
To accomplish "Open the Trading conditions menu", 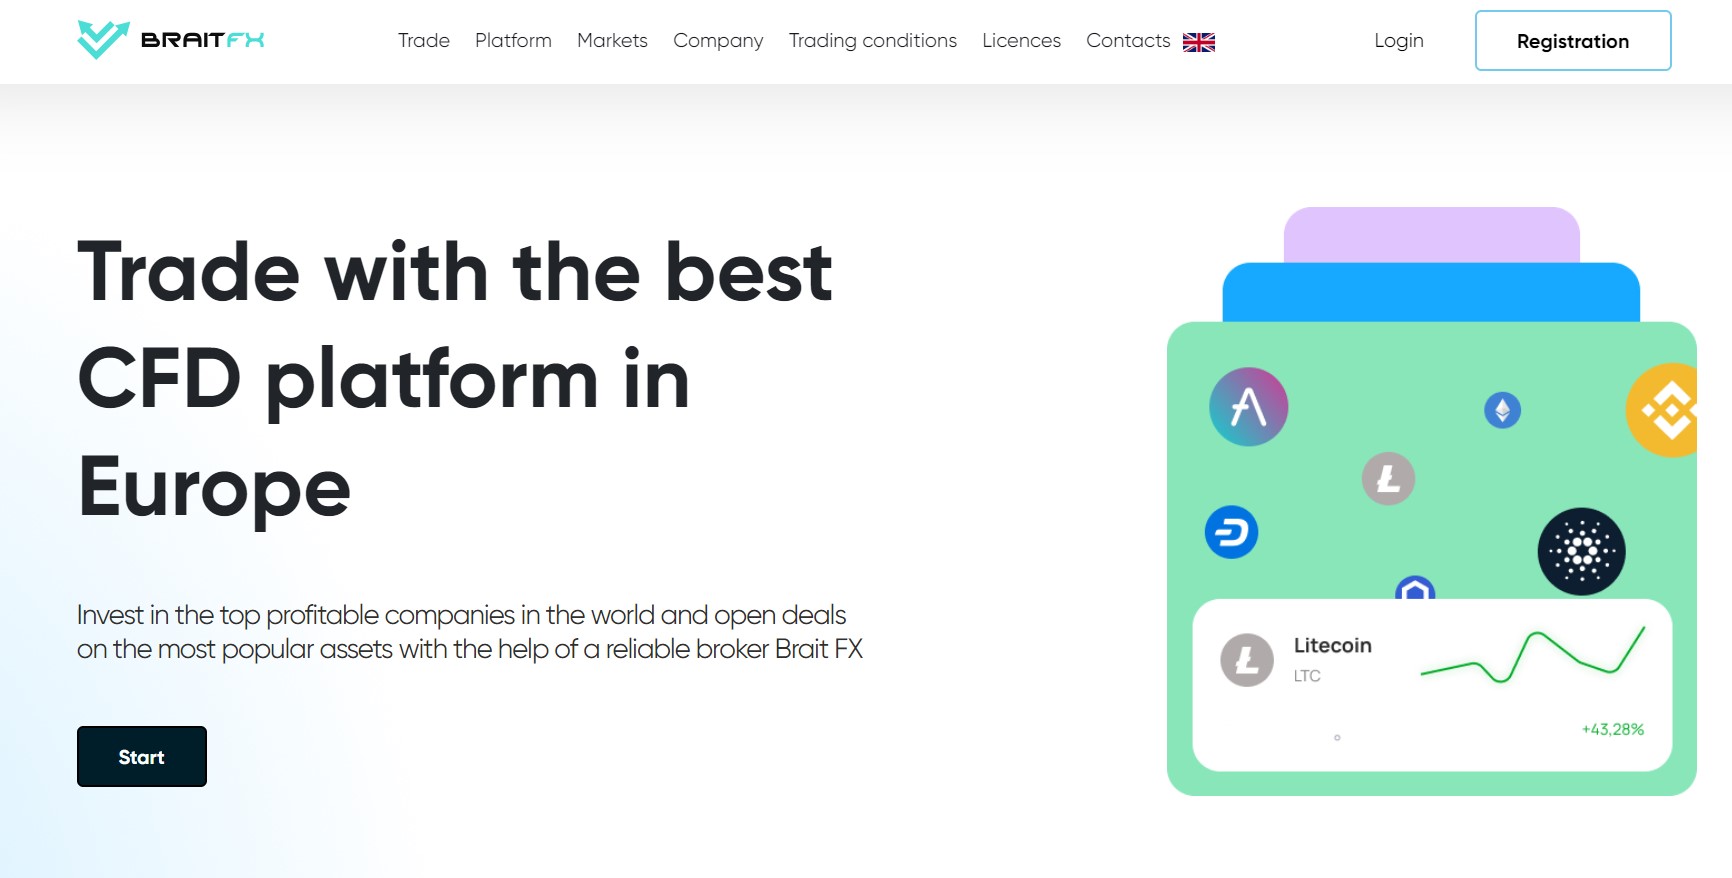I will (x=872, y=41).
